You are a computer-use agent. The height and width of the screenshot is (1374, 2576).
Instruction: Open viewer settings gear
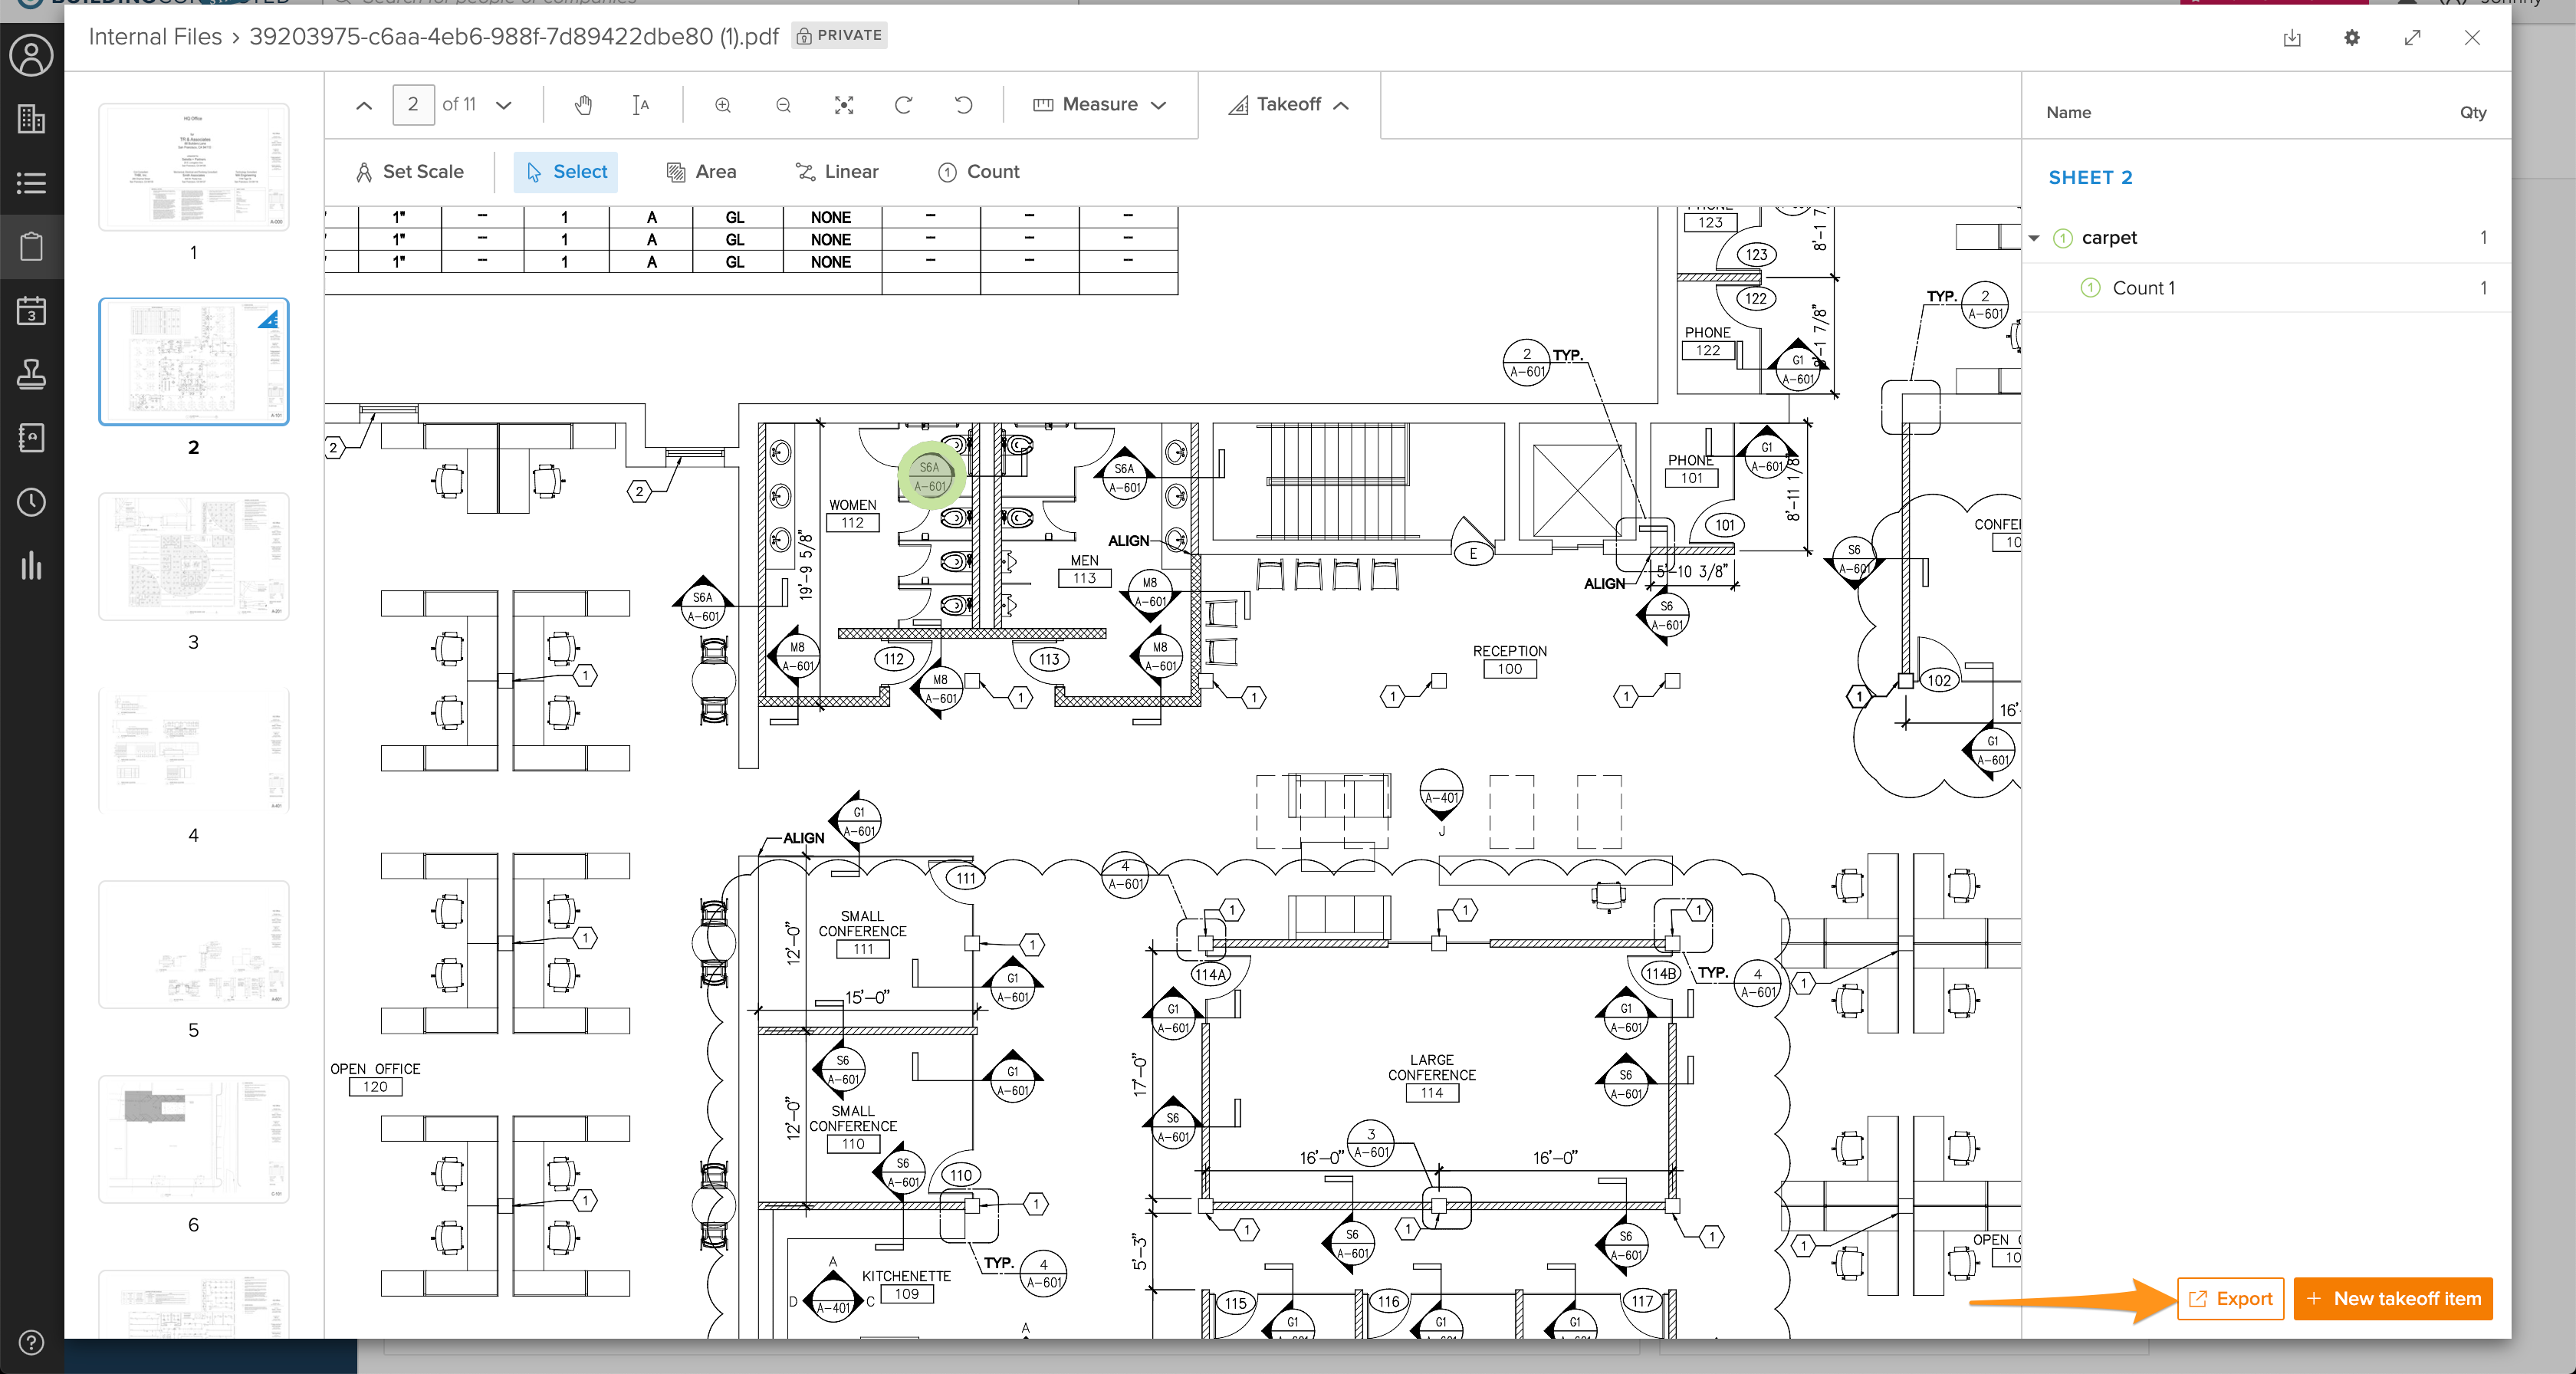[x=2352, y=38]
